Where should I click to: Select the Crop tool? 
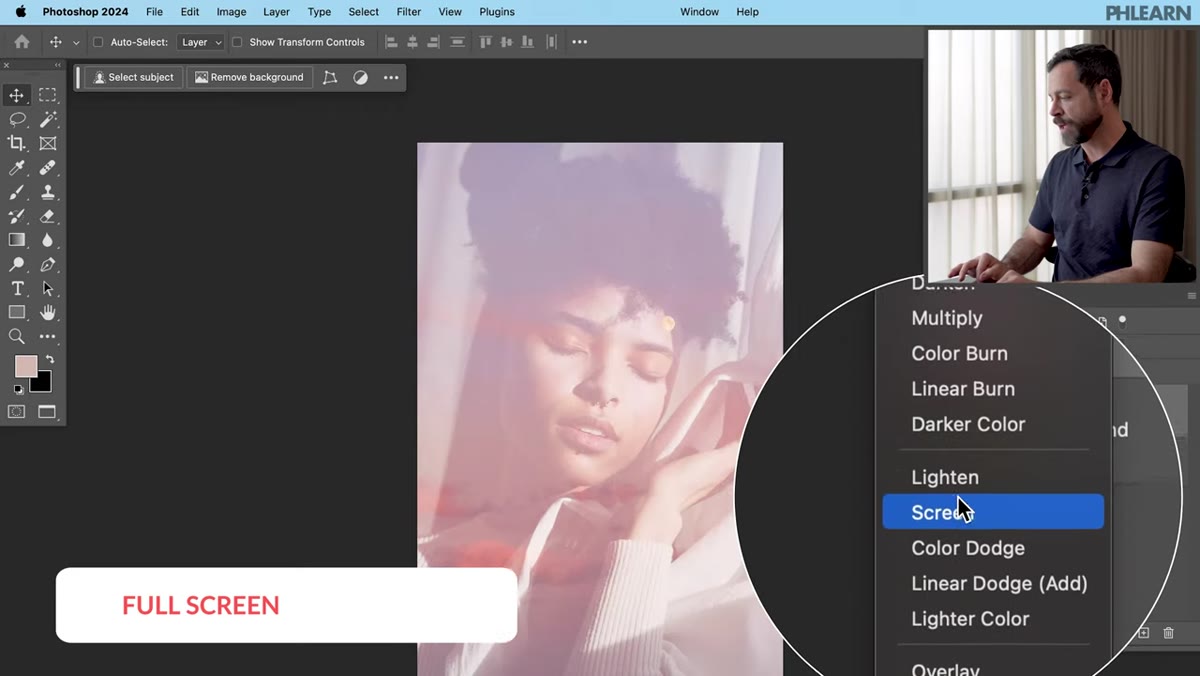(x=17, y=143)
